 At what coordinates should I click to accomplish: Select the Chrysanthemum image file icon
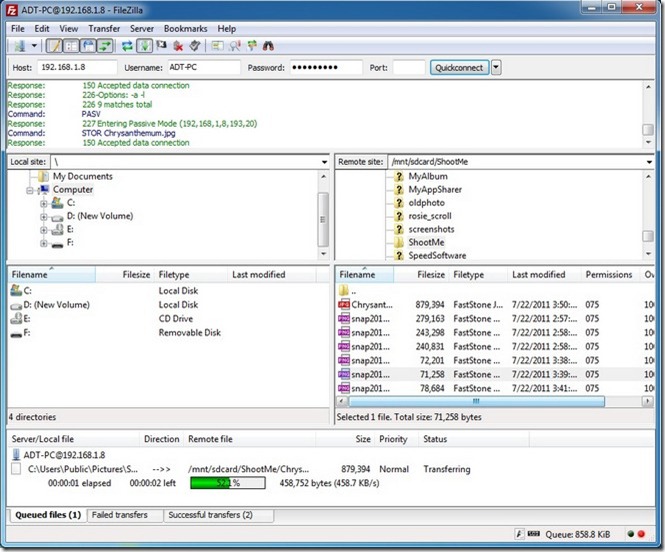[x=344, y=304]
